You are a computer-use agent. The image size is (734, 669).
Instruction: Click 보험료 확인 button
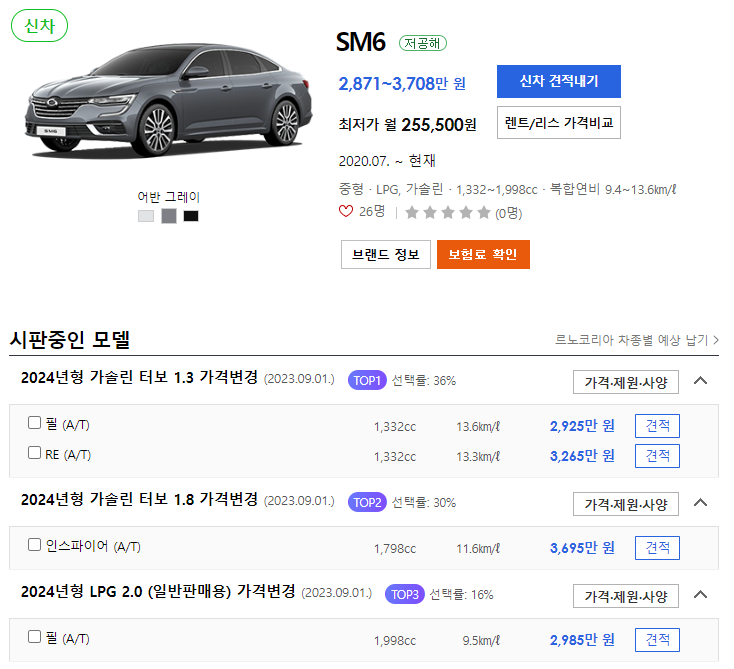pos(483,255)
